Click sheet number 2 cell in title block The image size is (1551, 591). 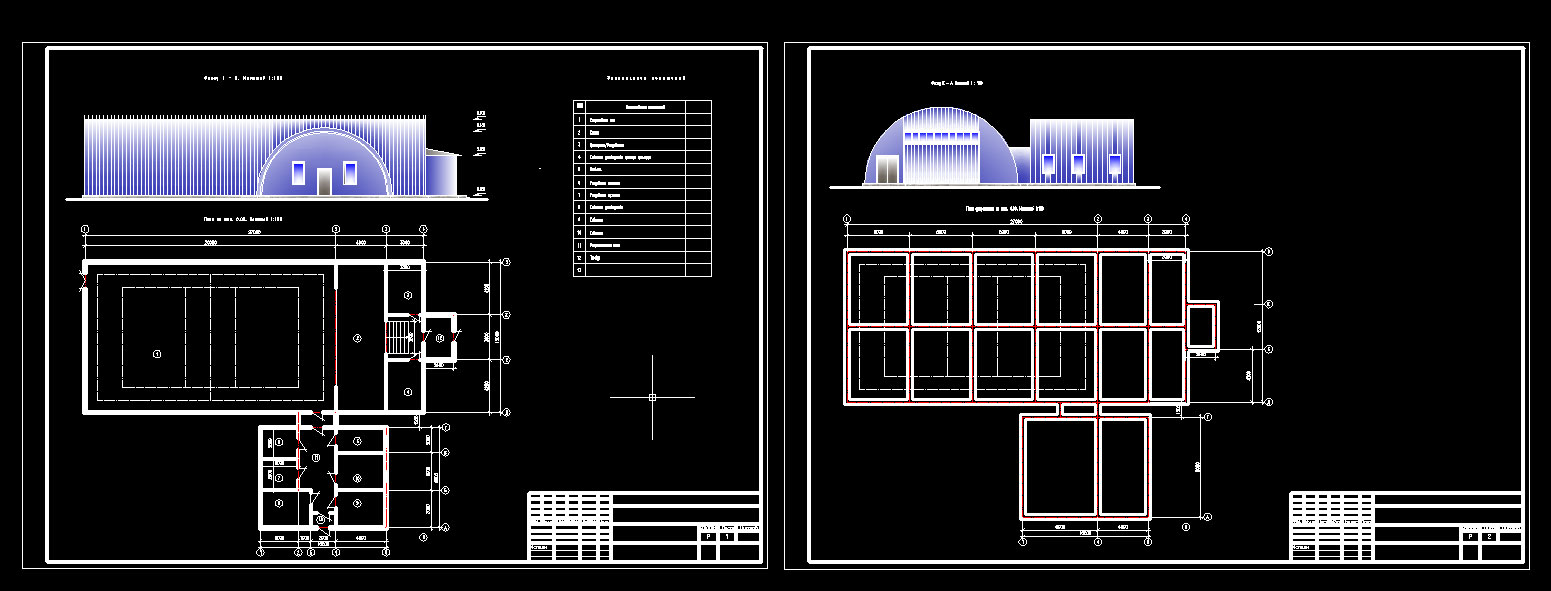tap(1490, 537)
